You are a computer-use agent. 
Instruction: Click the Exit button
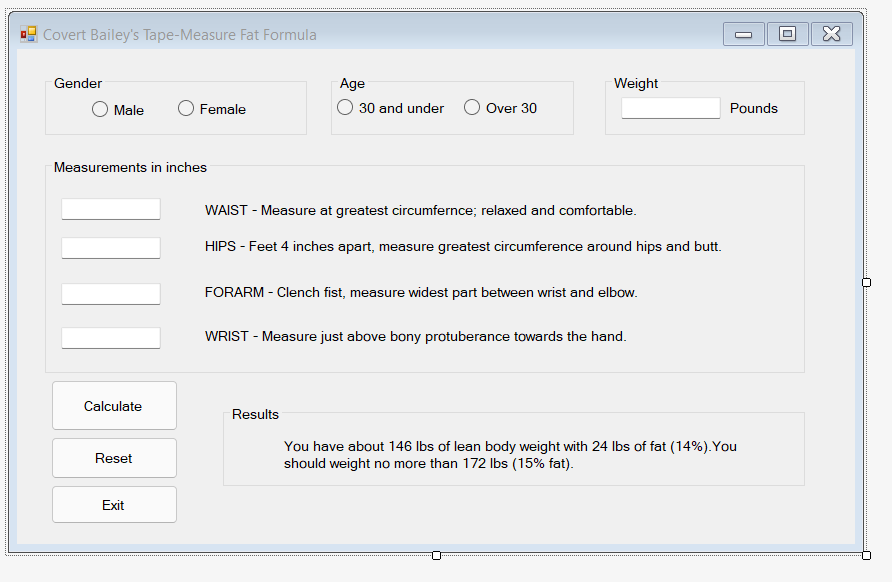click(114, 505)
